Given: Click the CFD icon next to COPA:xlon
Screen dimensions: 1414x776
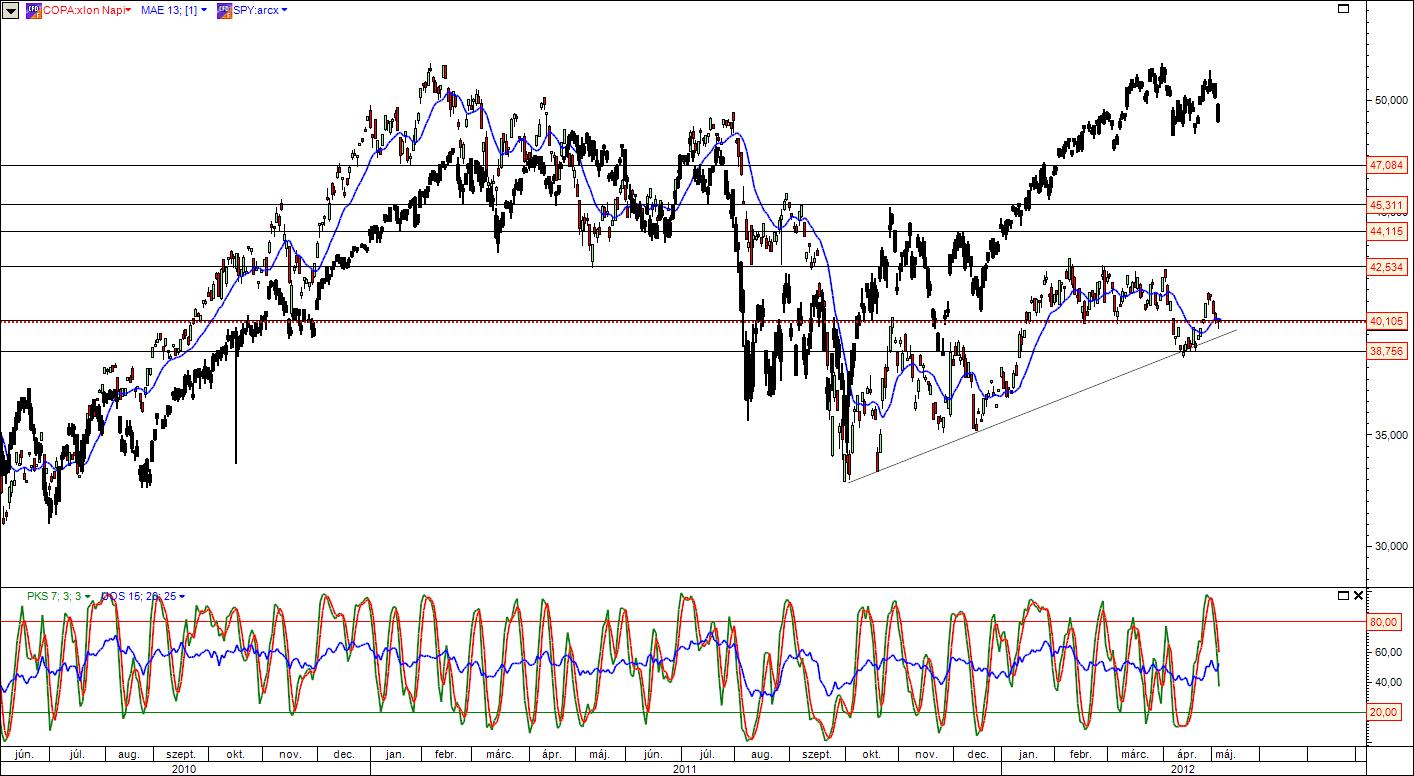Looking at the screenshot, I should (33, 9).
